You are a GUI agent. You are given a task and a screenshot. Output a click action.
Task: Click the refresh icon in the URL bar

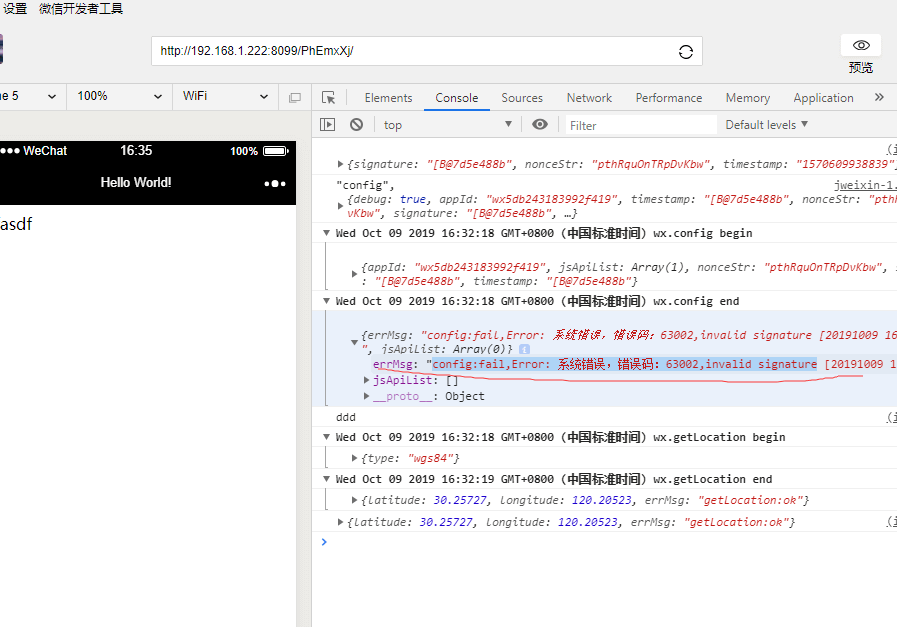(686, 52)
